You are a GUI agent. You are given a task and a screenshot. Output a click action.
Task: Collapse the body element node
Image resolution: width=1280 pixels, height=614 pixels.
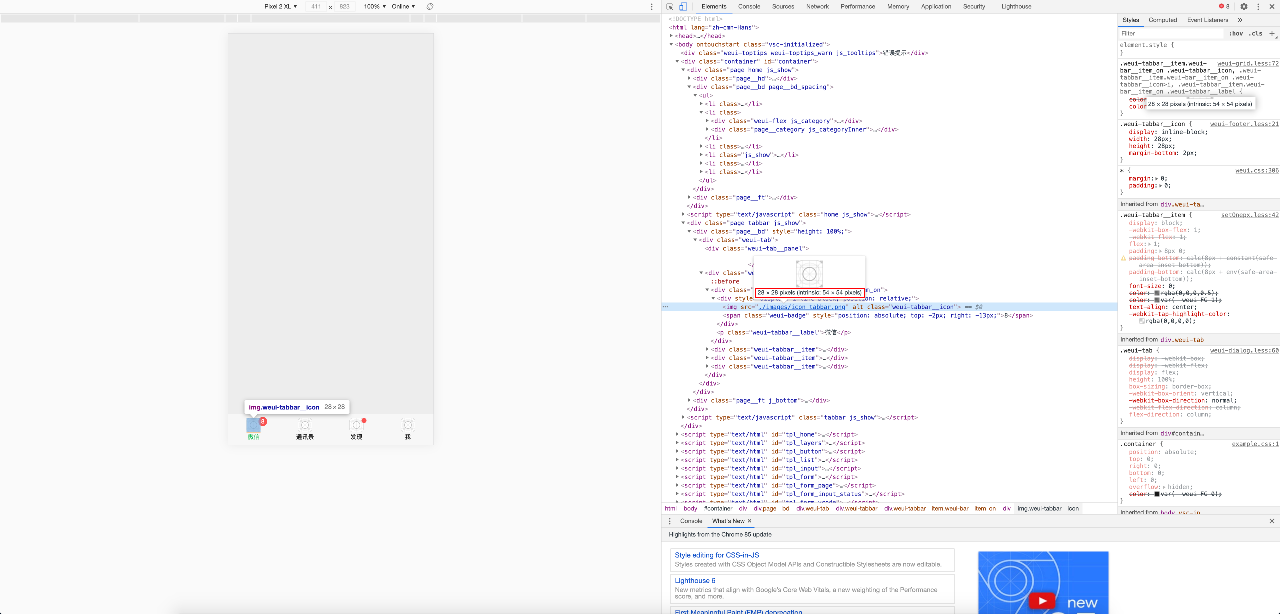672,45
